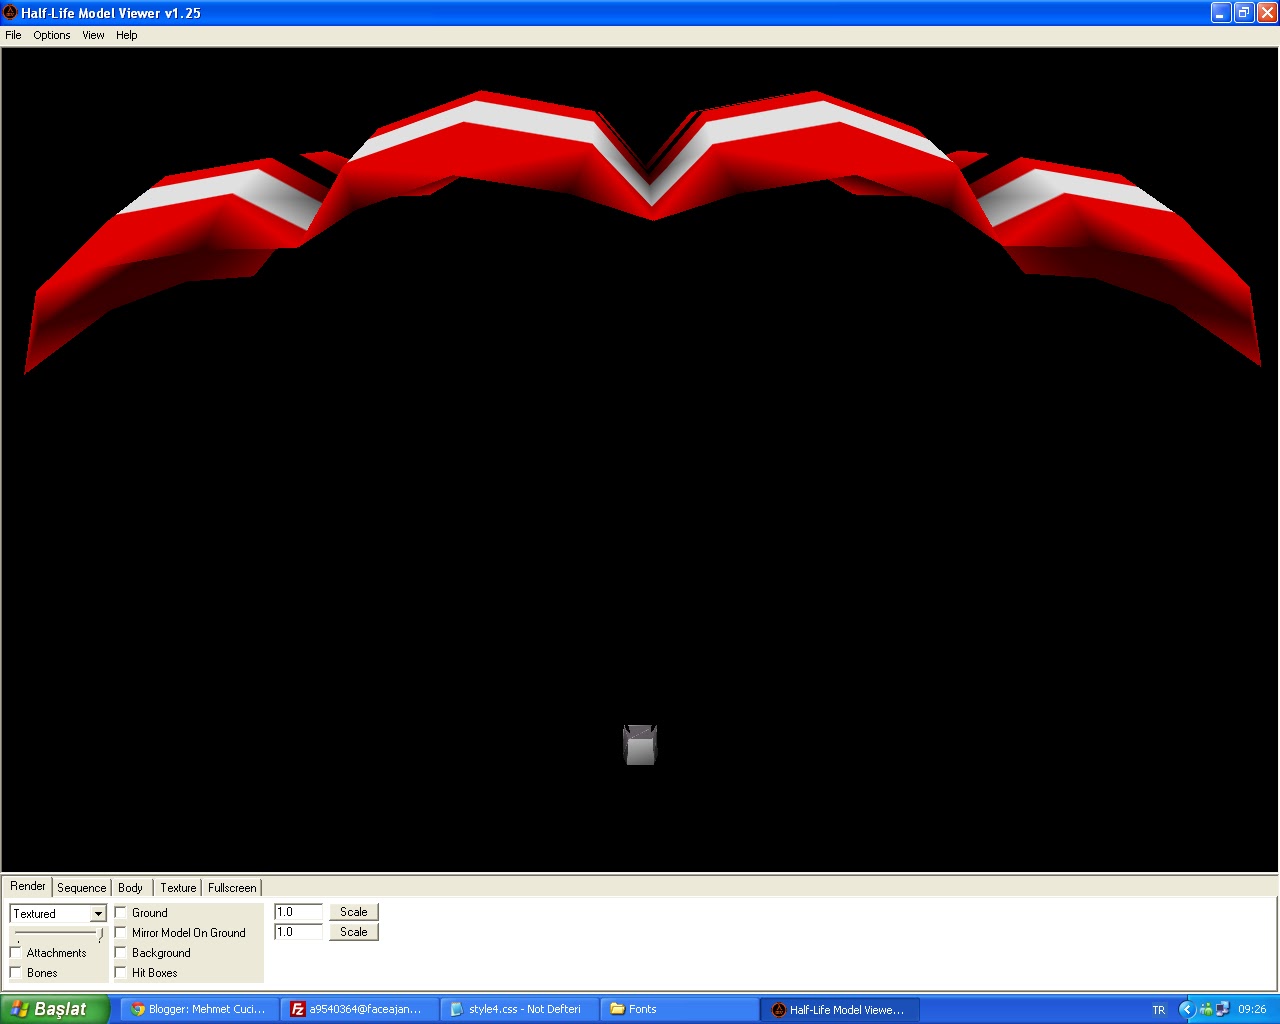This screenshot has height=1024, width=1280.
Task: Expand the Textured render mode dropdown
Action: pos(97,914)
